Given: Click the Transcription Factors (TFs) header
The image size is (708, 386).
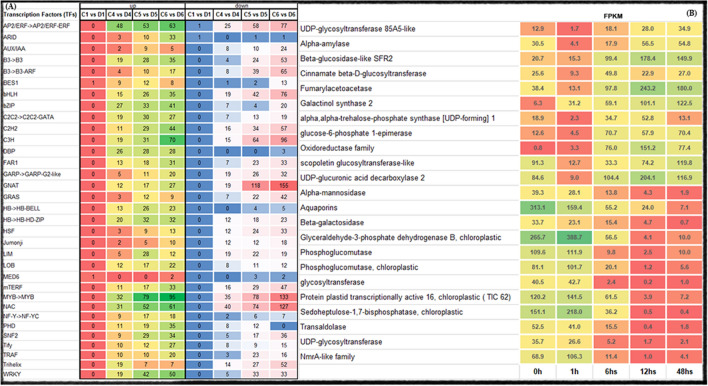Looking at the screenshot, I should coord(40,14).
